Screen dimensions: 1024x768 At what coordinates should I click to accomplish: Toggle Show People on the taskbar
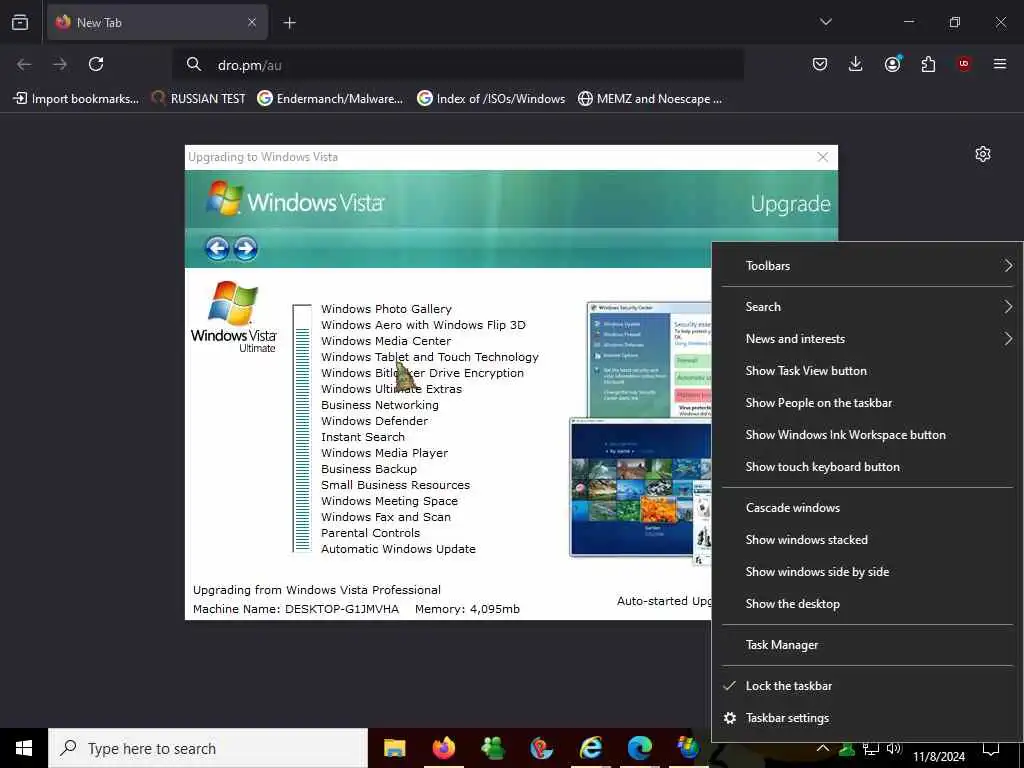(x=867, y=403)
